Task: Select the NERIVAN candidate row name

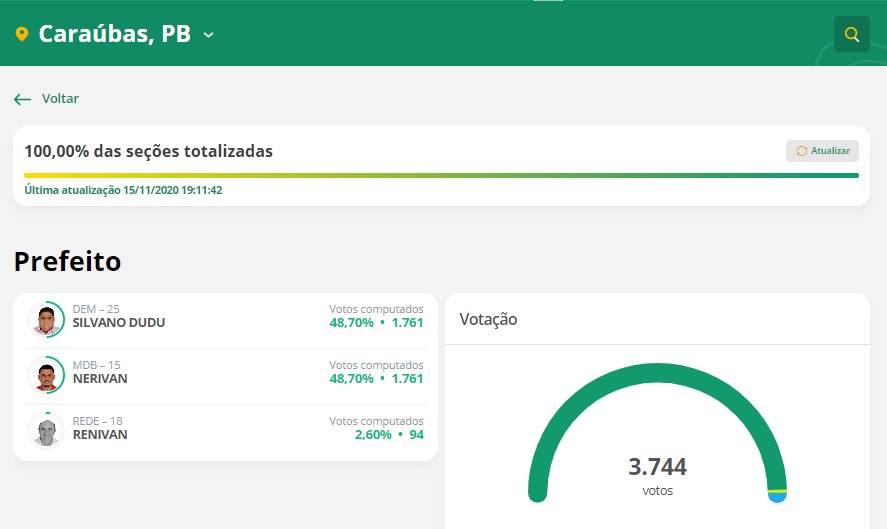Action: [100, 379]
